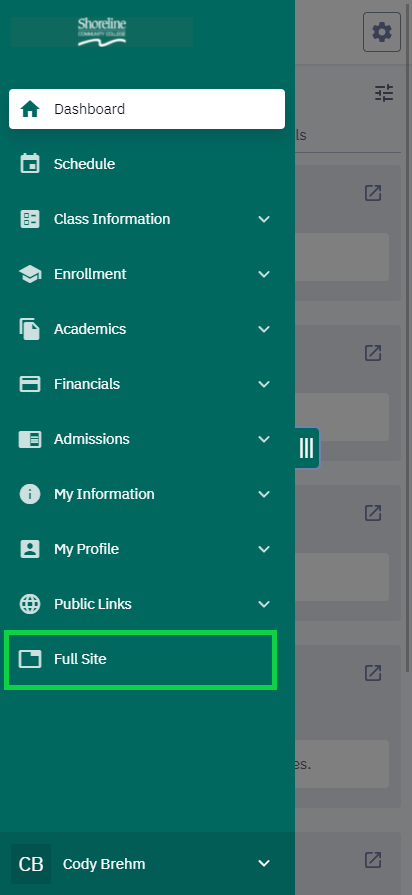Click the Enrollment graduation cap icon
The height and width of the screenshot is (895, 412).
[x=30, y=274]
